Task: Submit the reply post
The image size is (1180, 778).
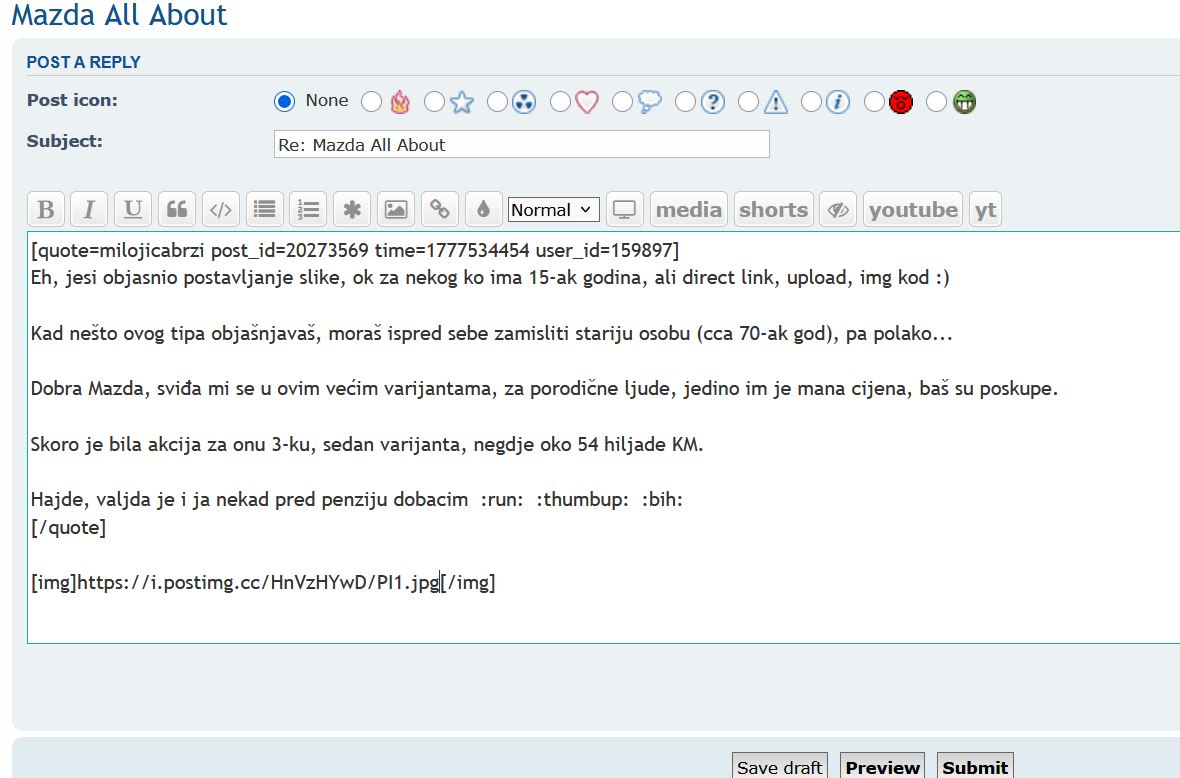Action: pyautogui.click(x=975, y=766)
